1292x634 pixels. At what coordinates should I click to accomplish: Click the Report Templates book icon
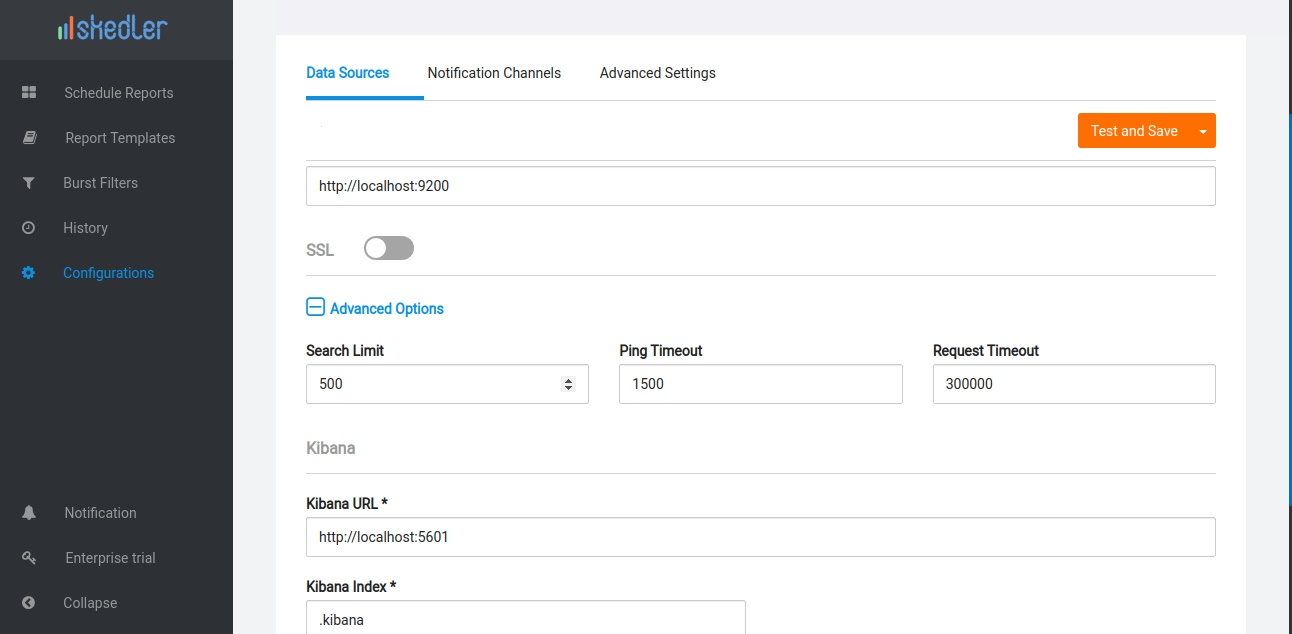pos(29,138)
